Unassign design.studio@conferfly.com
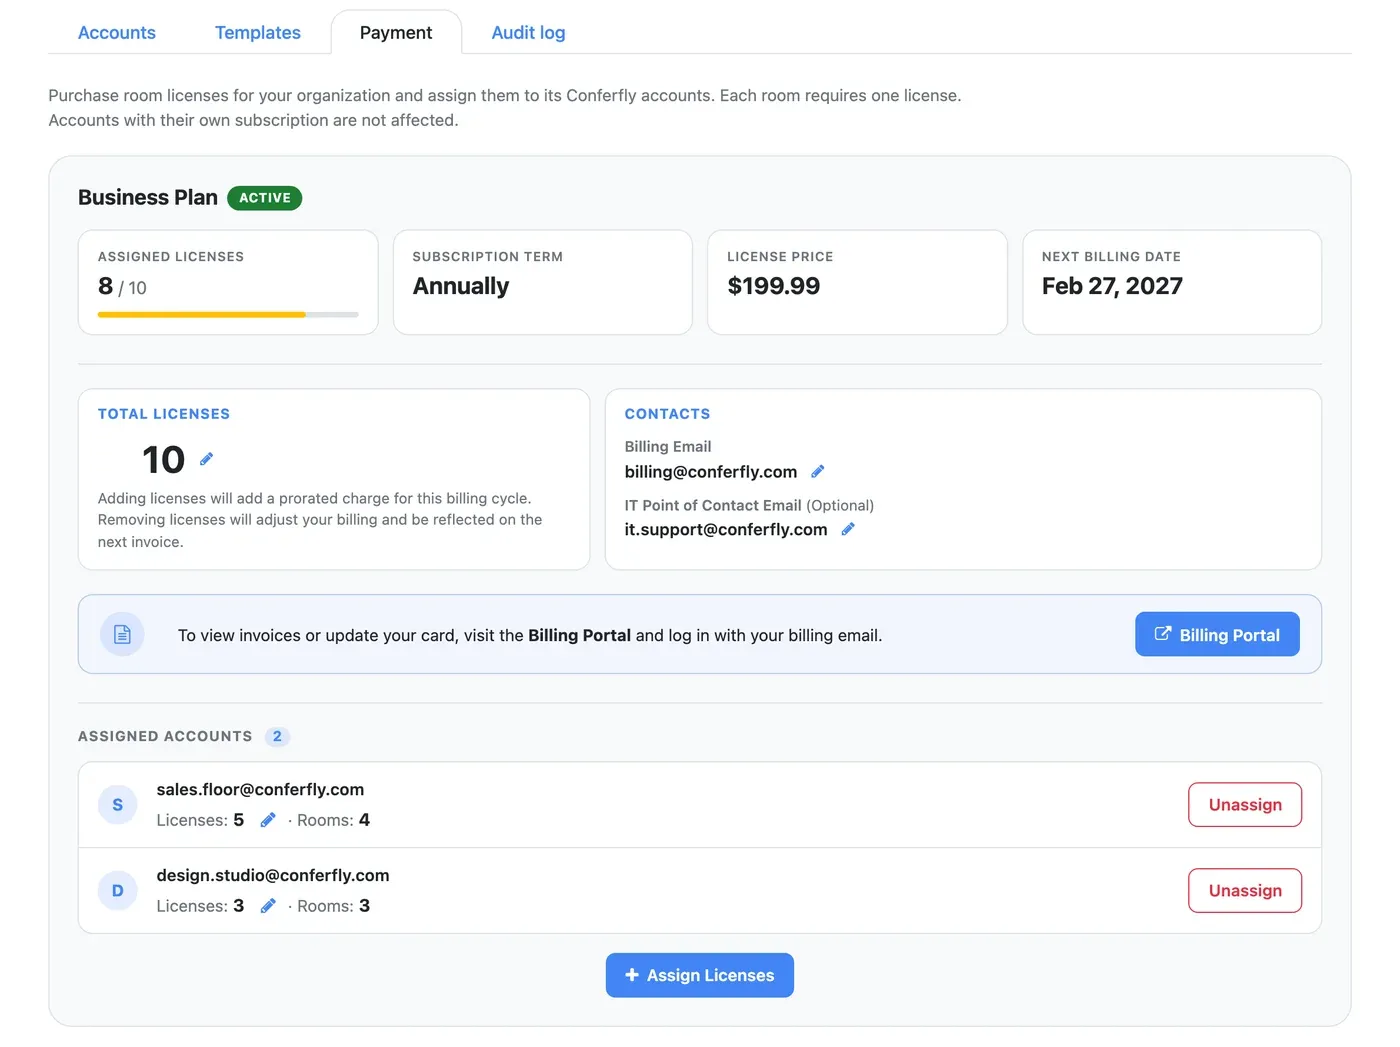Viewport: 1400px width, 1047px height. tap(1245, 891)
